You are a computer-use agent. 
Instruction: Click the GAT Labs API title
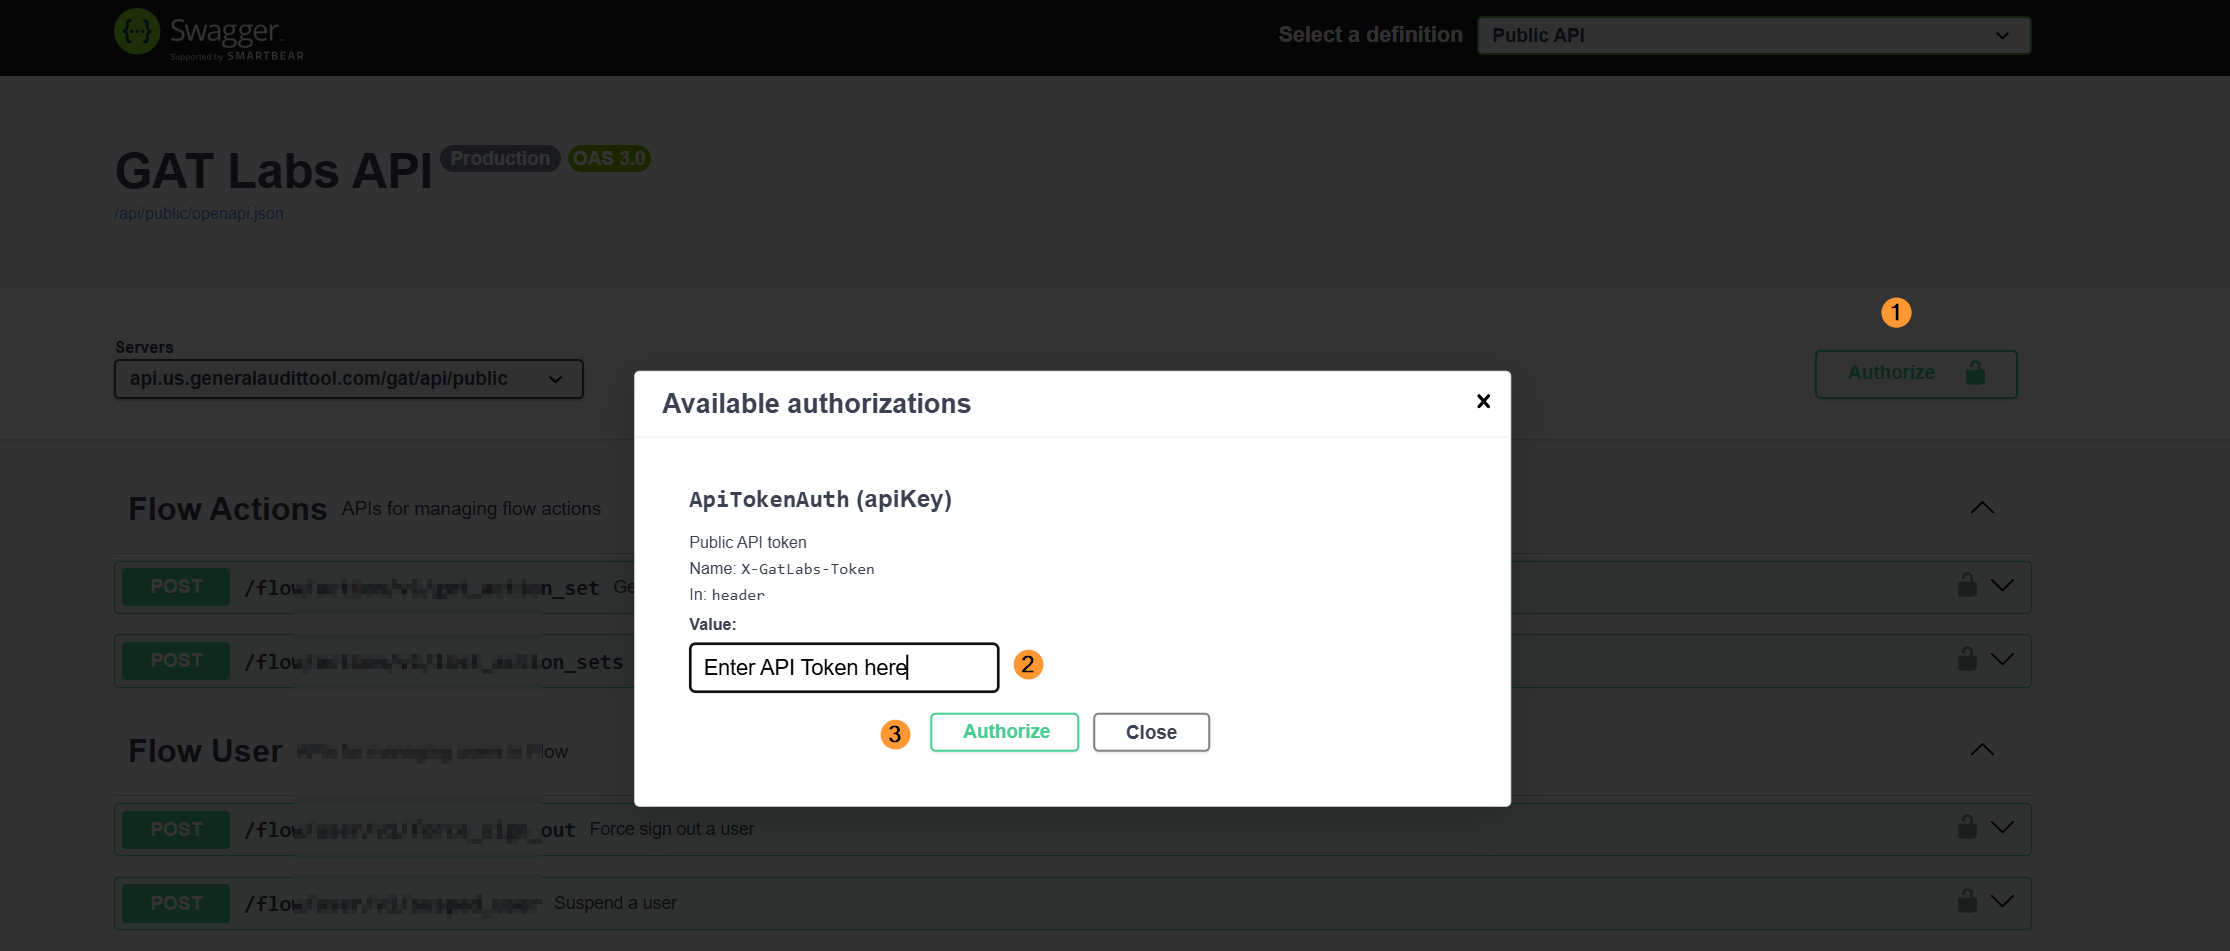click(274, 171)
